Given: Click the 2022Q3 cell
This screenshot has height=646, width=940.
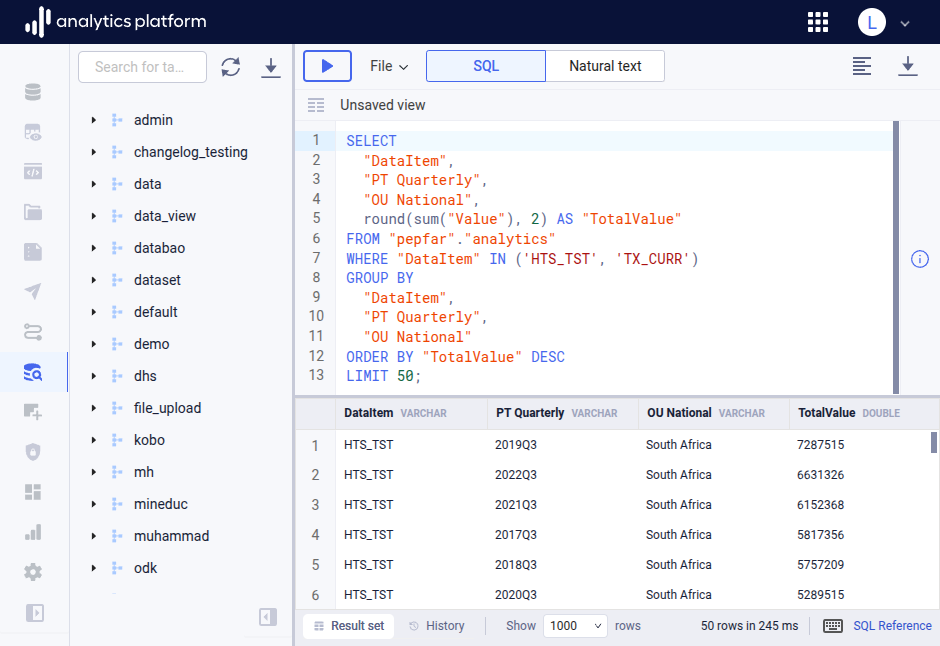Looking at the screenshot, I should [516, 475].
